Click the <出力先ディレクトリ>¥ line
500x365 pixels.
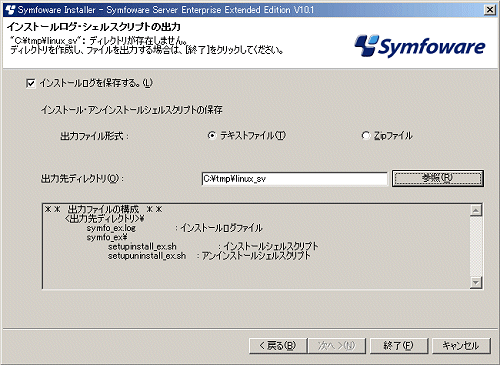click(105, 219)
